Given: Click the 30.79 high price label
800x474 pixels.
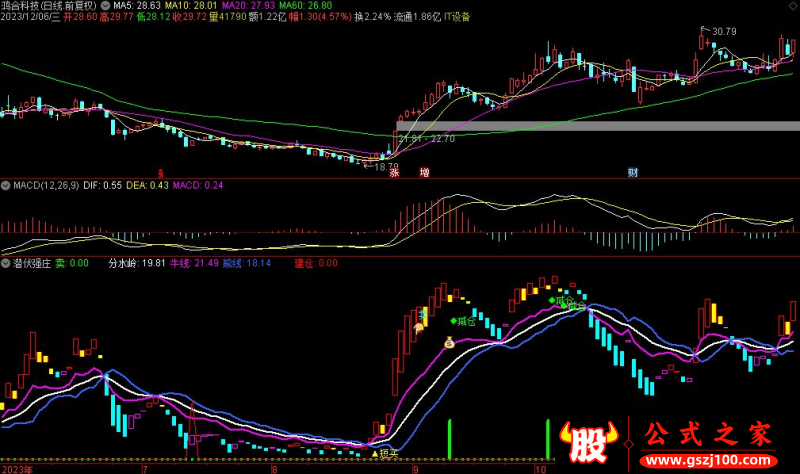Looking at the screenshot, I should pos(724,32).
